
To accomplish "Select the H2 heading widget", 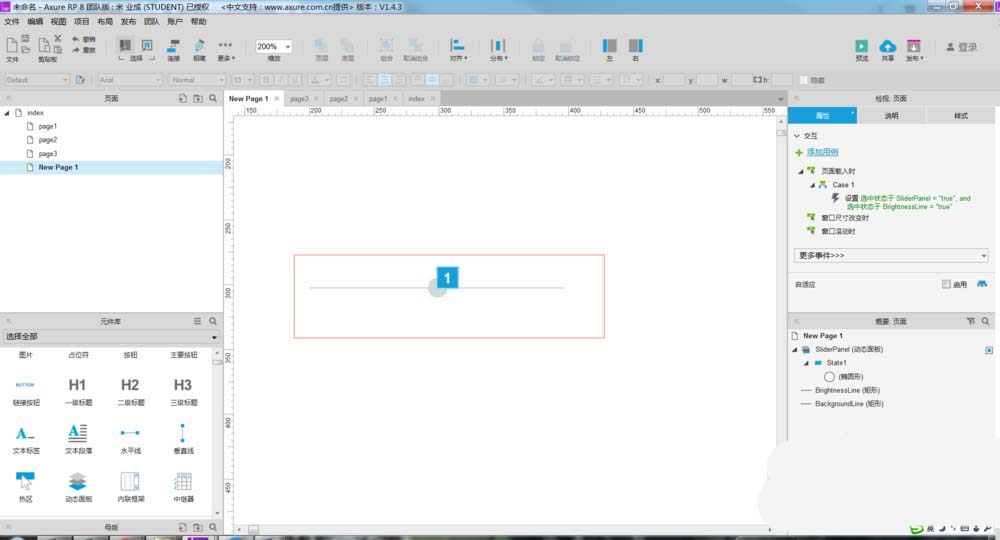I will (x=131, y=391).
